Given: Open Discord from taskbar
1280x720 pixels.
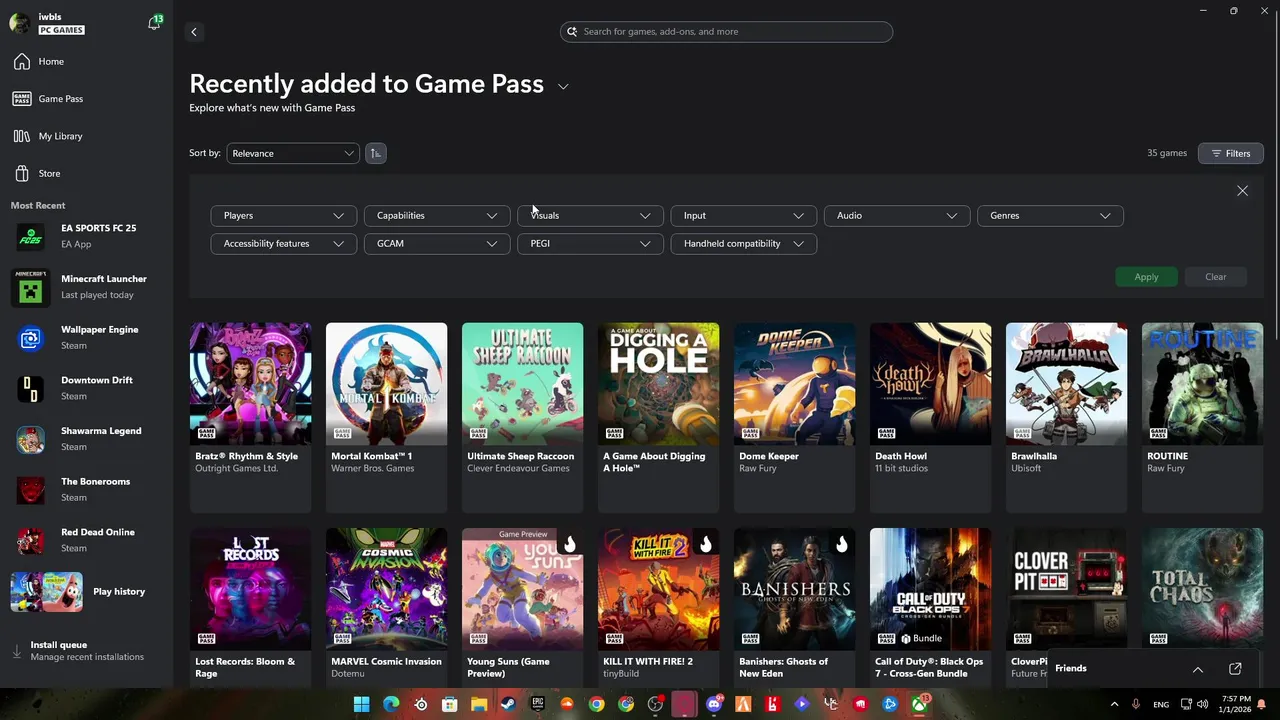Looking at the screenshot, I should [713, 704].
